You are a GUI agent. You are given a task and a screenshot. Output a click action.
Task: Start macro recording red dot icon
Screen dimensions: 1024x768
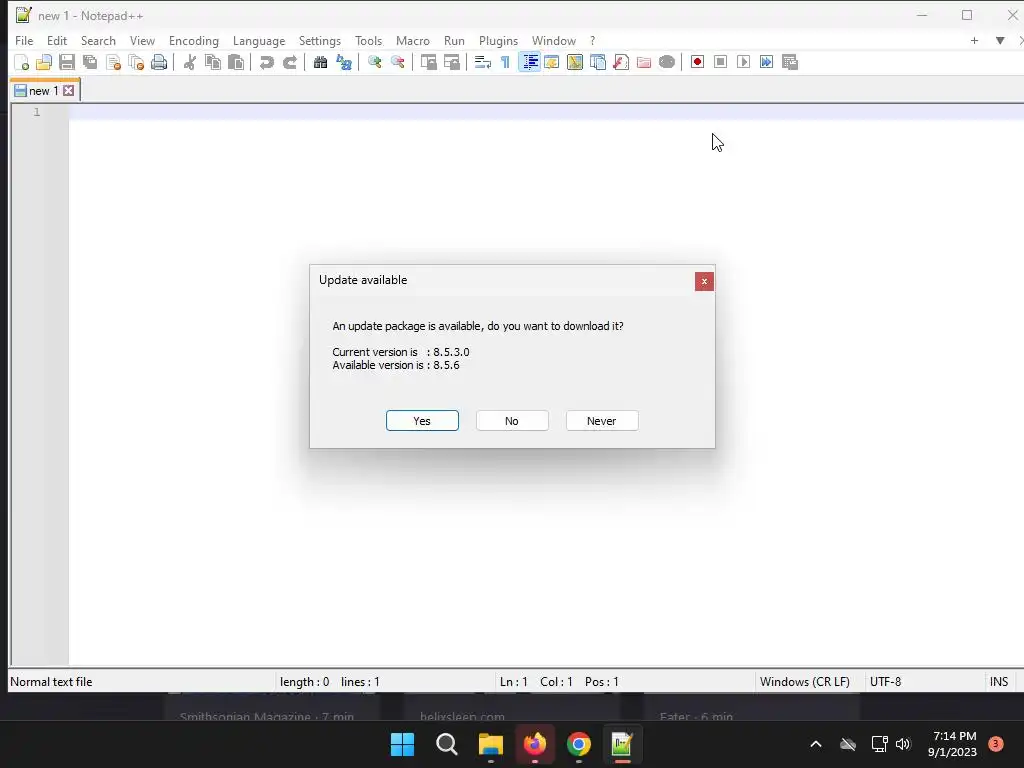(697, 62)
